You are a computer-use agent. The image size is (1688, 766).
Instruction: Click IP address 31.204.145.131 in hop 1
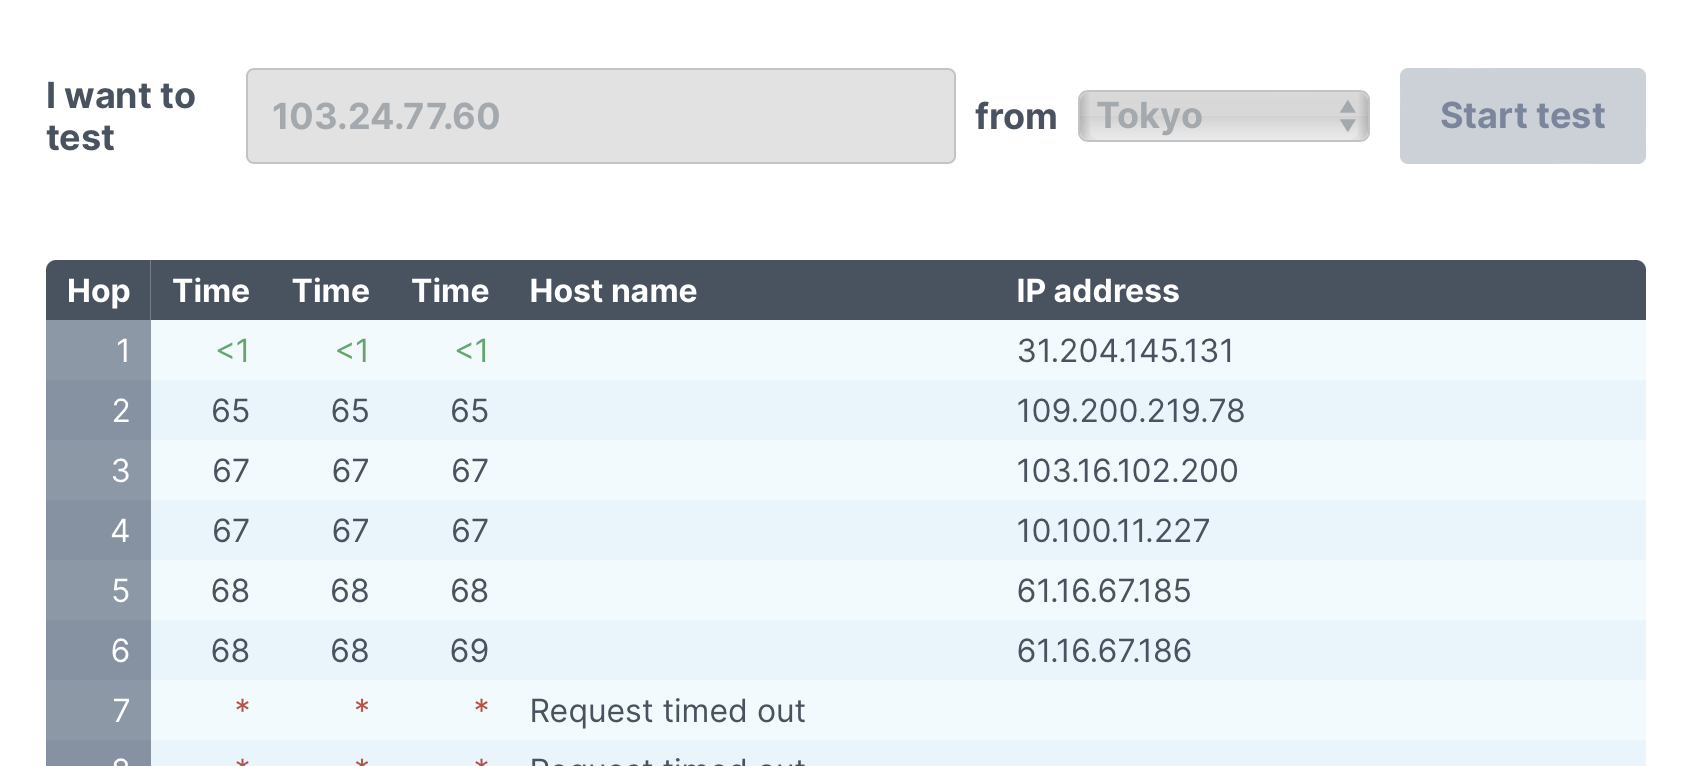pos(1125,351)
